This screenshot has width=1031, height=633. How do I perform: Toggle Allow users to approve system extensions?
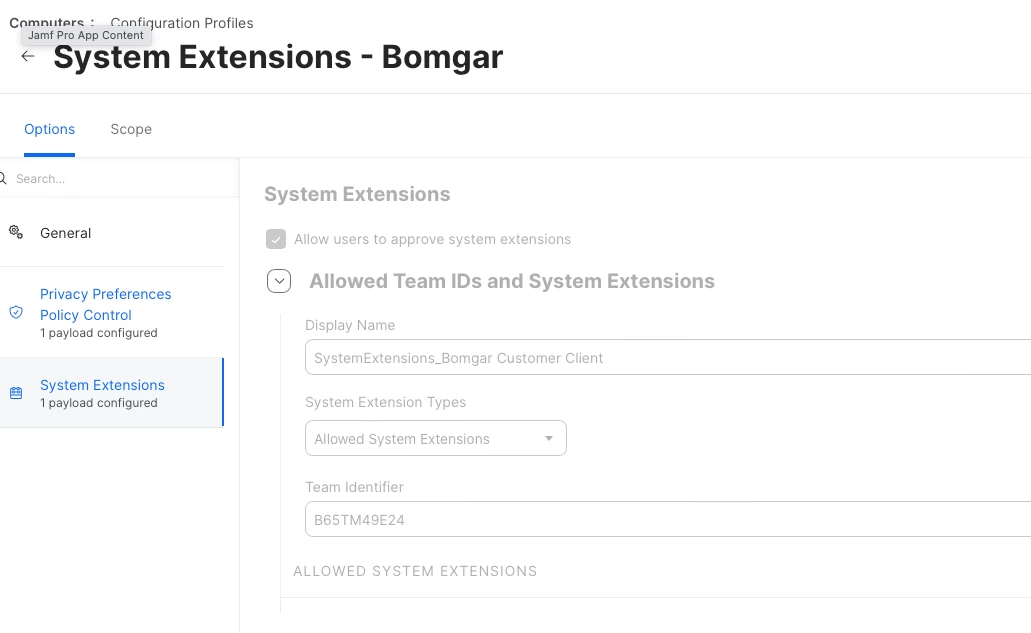coord(276,239)
